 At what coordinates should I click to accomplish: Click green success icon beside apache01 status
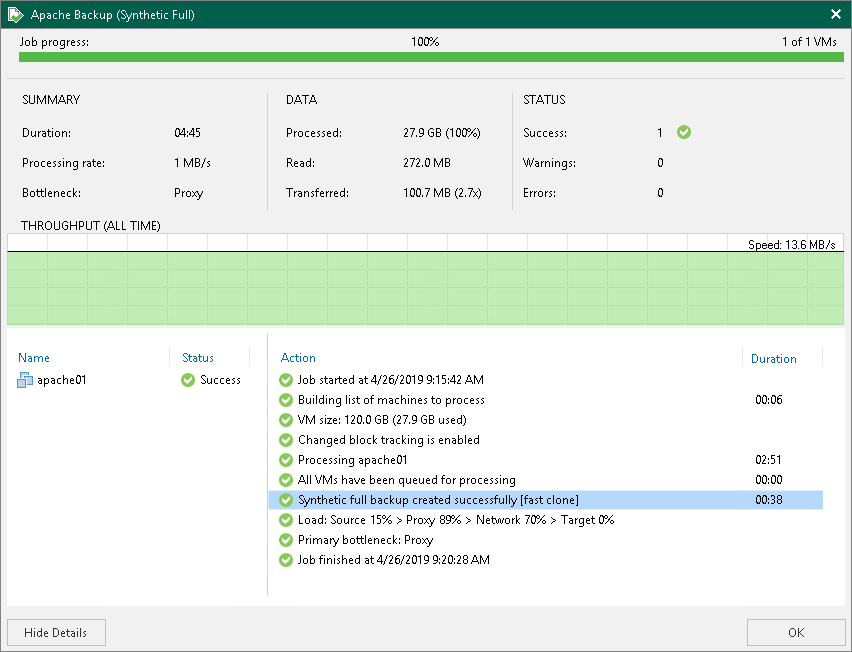[x=188, y=380]
